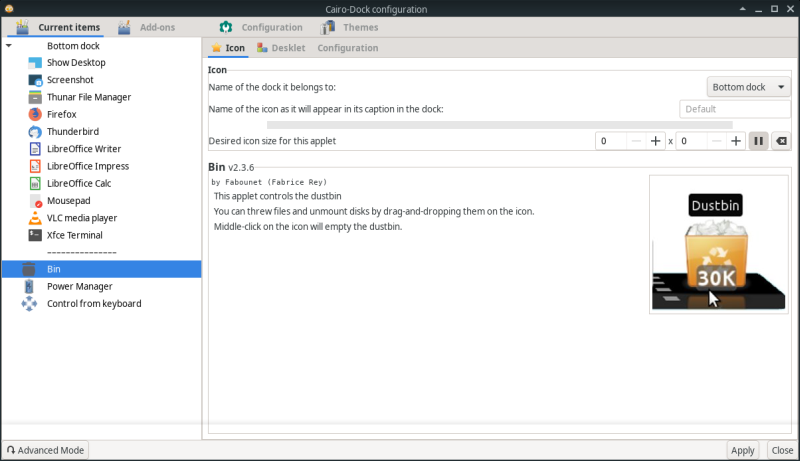Click the Apply button
Viewport: 800px width, 461px height.
coord(742,450)
